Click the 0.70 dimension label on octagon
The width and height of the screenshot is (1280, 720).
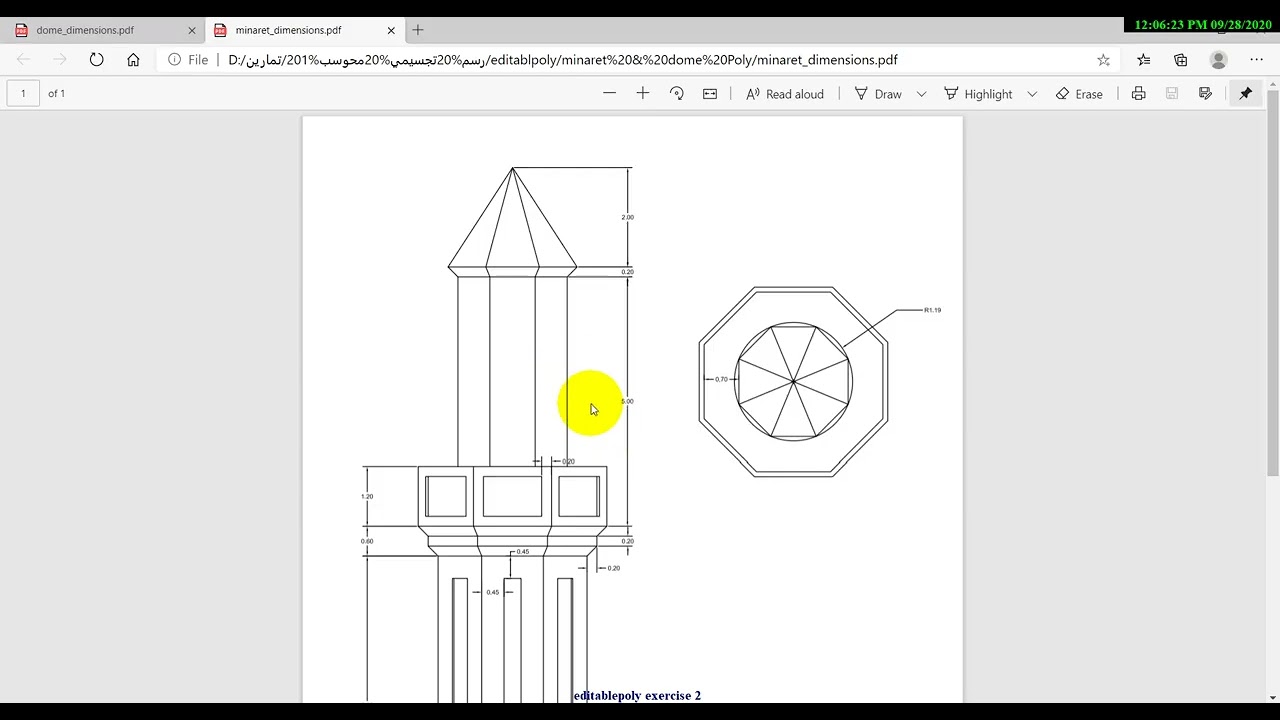[721, 379]
